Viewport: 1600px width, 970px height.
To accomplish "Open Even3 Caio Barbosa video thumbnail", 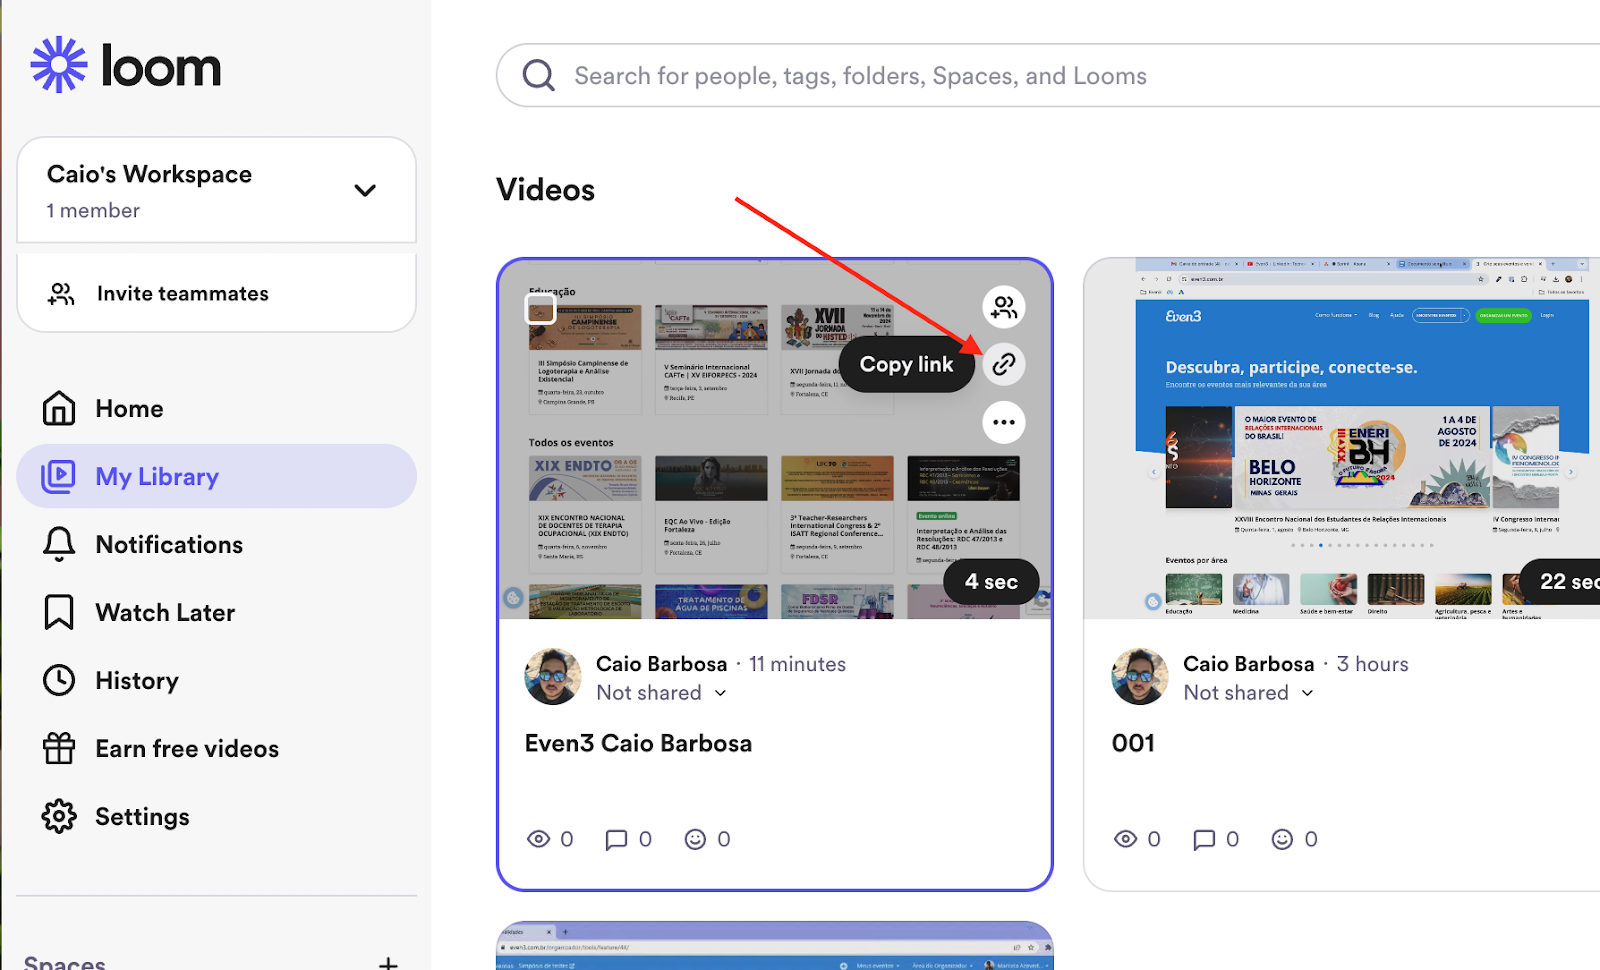I will 775,440.
